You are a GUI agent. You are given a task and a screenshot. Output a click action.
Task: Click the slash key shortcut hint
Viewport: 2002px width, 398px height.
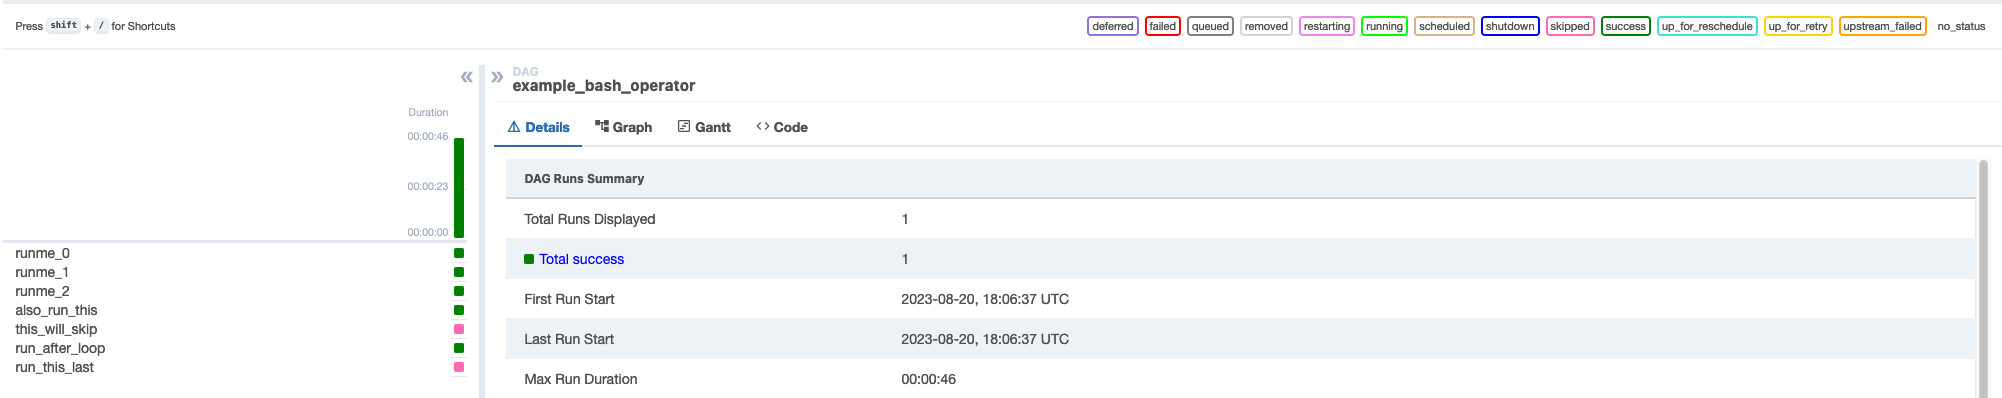(101, 26)
